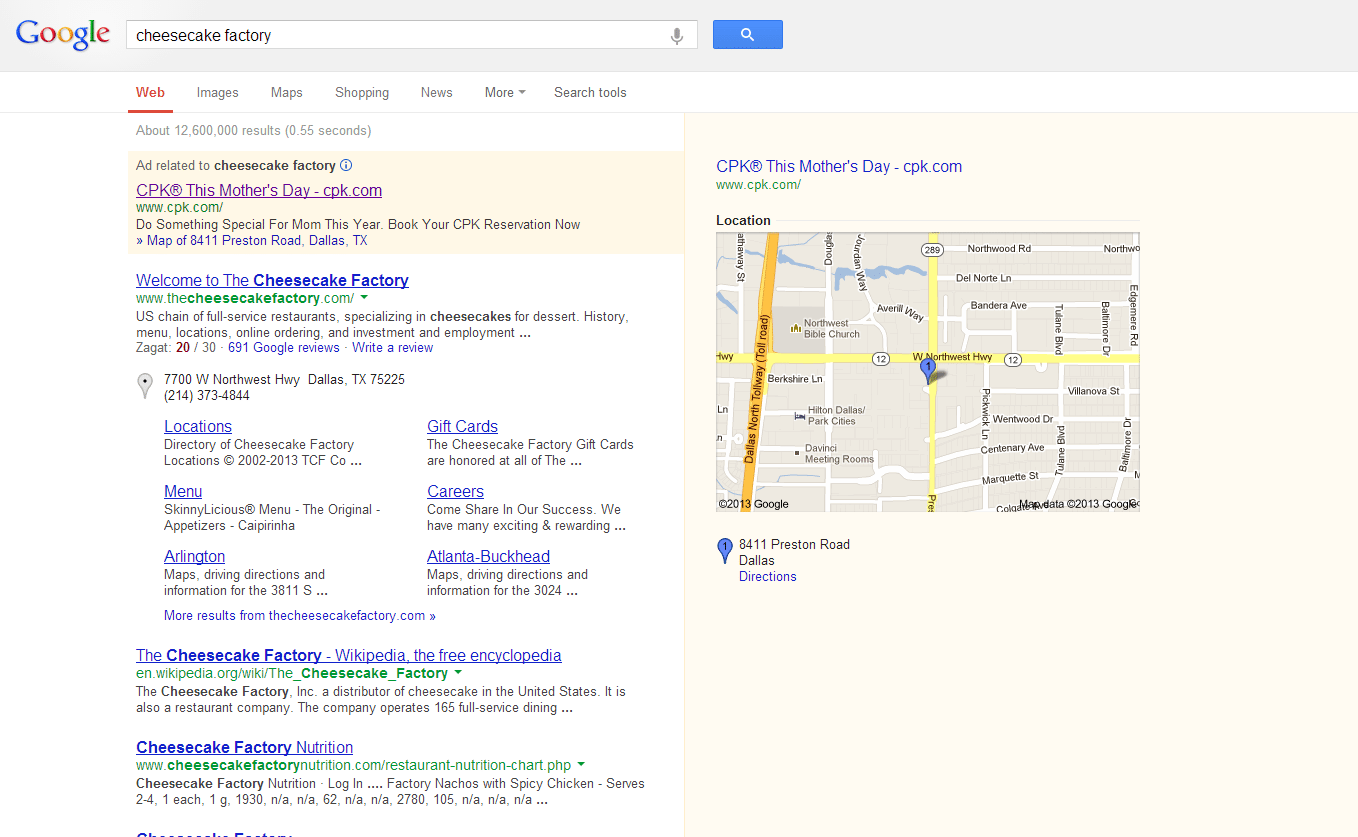Open Search tools
1358x837 pixels.
[x=590, y=92]
